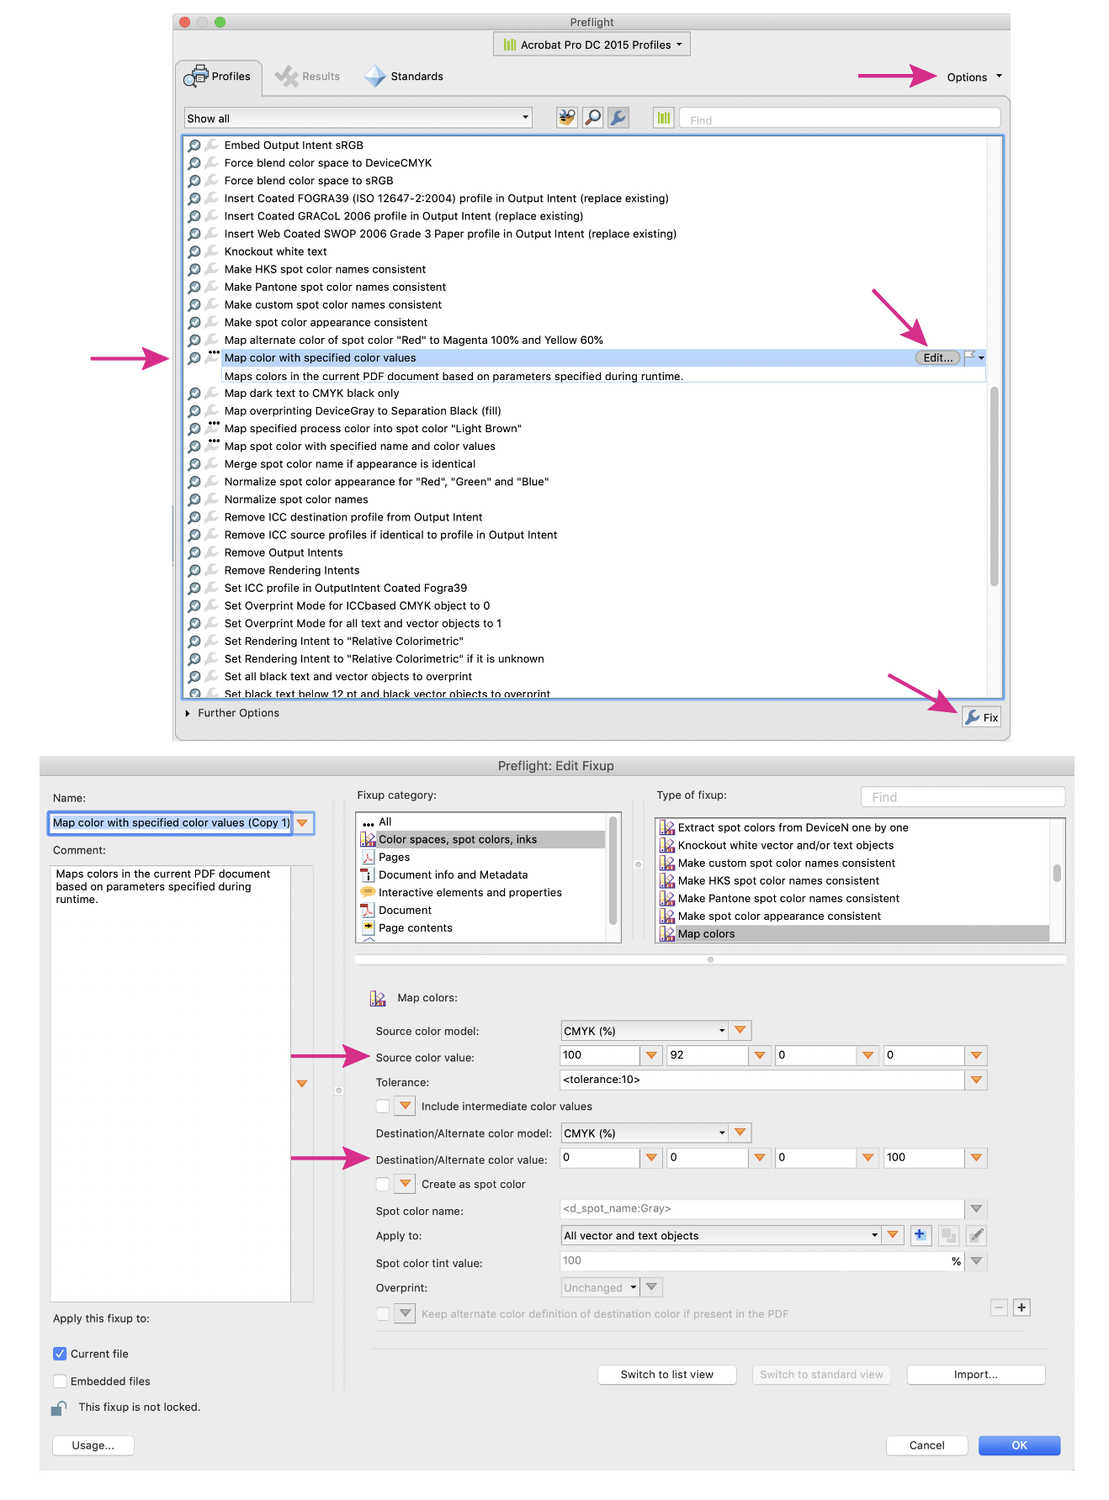Click the Switch to list view button
Viewport: 1109px width, 1500px height.
click(x=667, y=1375)
